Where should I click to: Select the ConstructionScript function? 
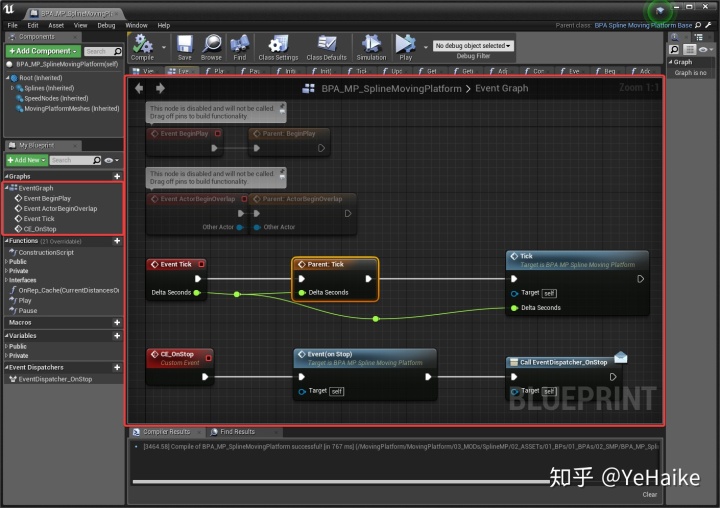pos(46,253)
